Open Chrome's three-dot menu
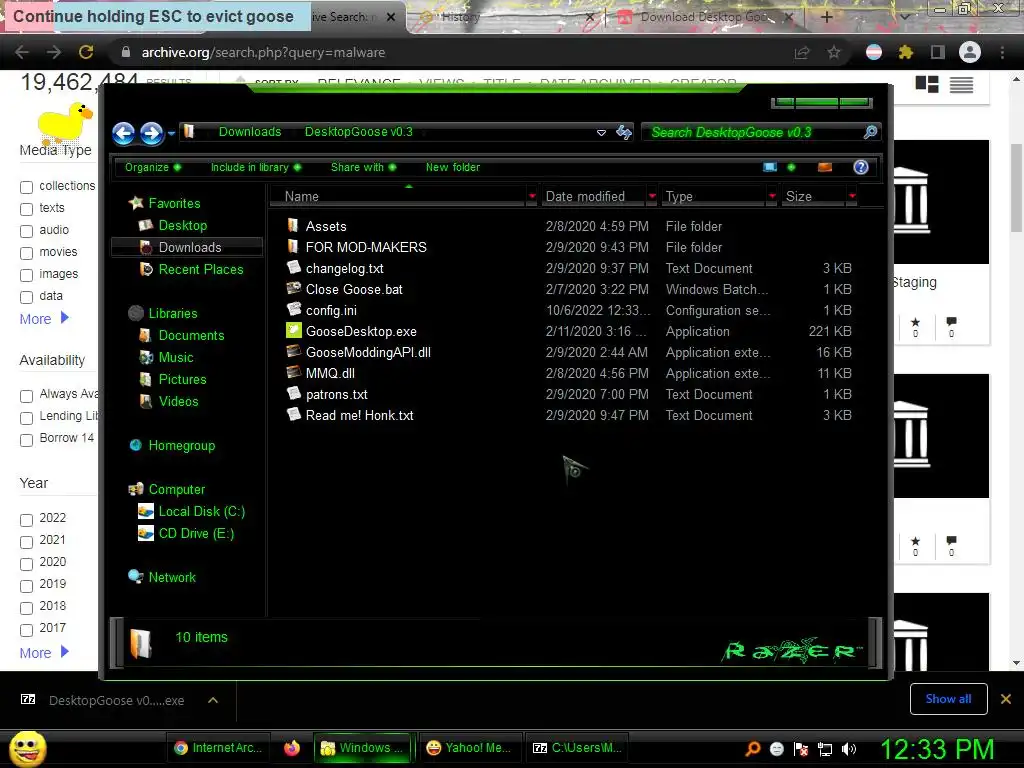Image resolution: width=1024 pixels, height=768 pixels. point(1002,52)
